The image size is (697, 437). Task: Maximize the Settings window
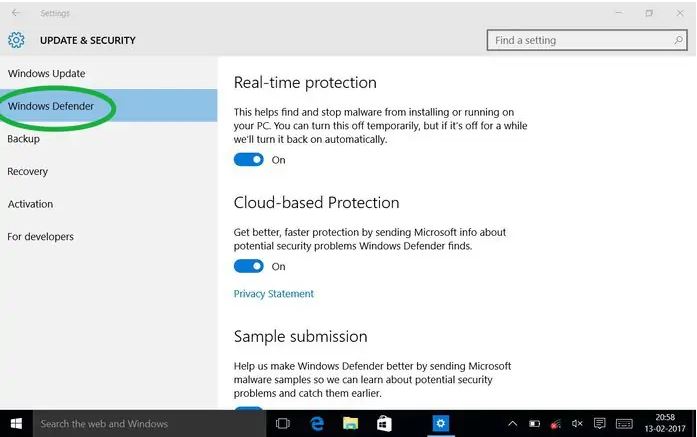649,13
